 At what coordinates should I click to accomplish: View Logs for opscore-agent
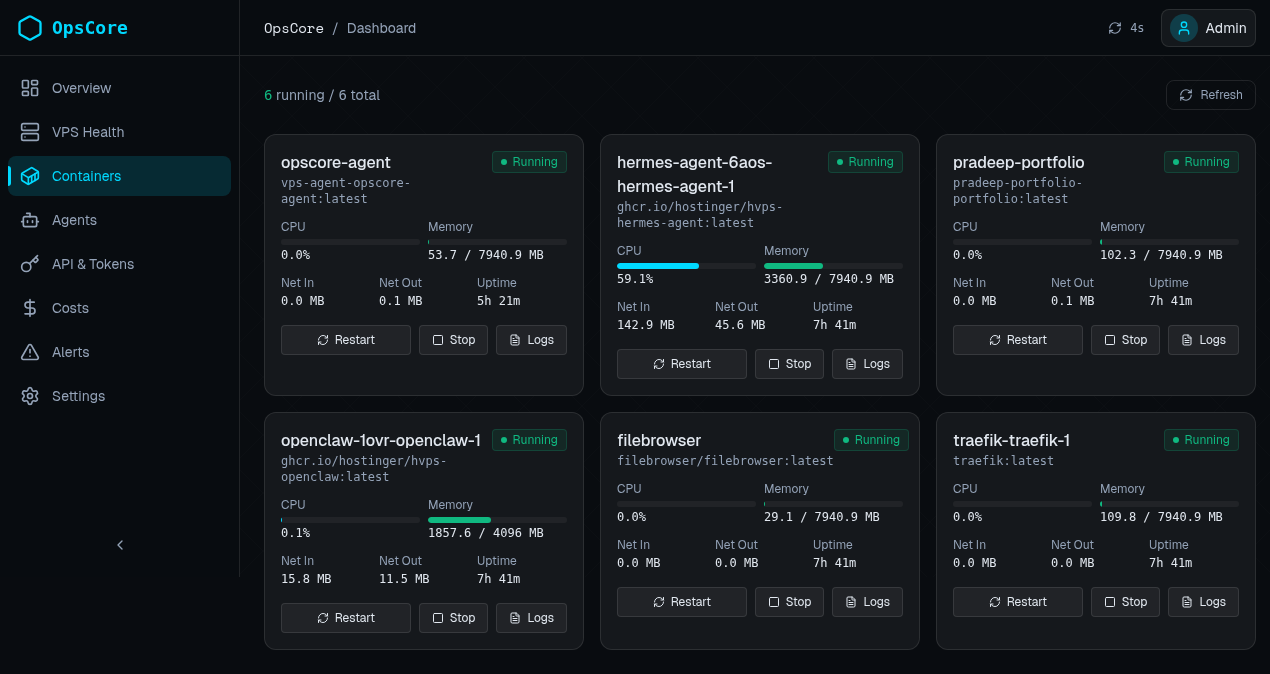532,340
